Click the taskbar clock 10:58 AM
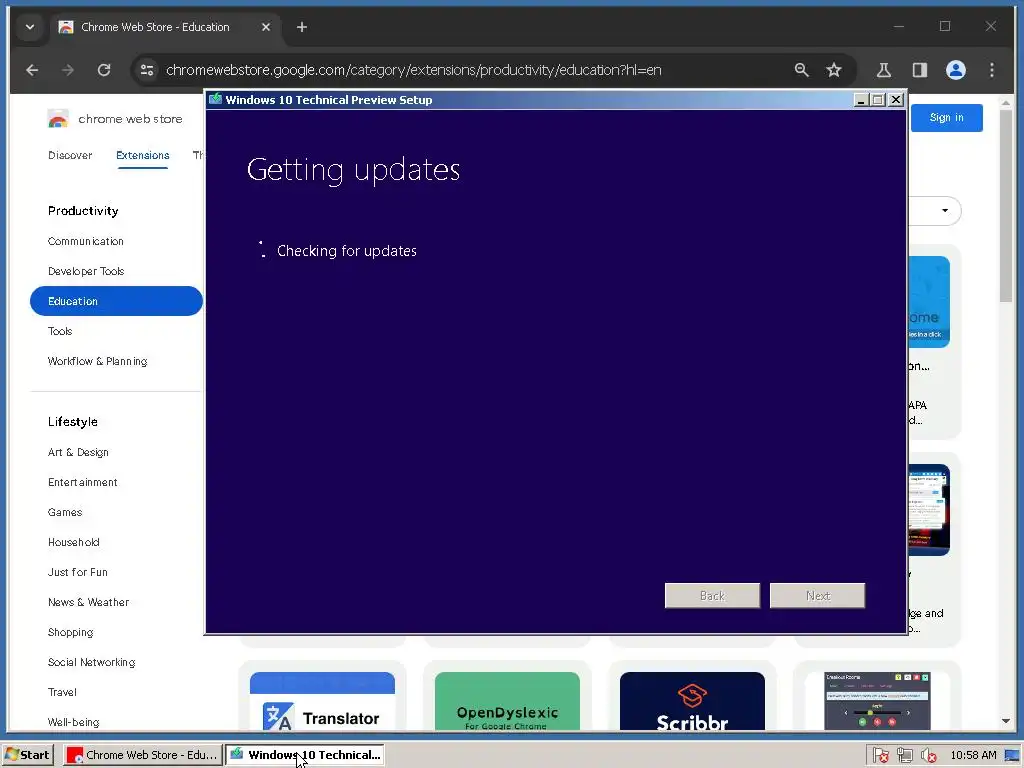1024x768 pixels. (973, 755)
